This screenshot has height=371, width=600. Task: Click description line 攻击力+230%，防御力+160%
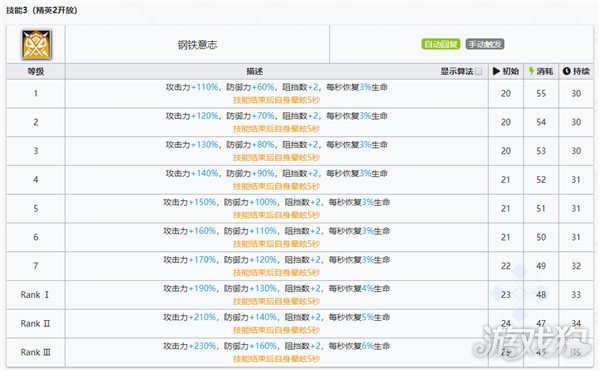(277, 346)
